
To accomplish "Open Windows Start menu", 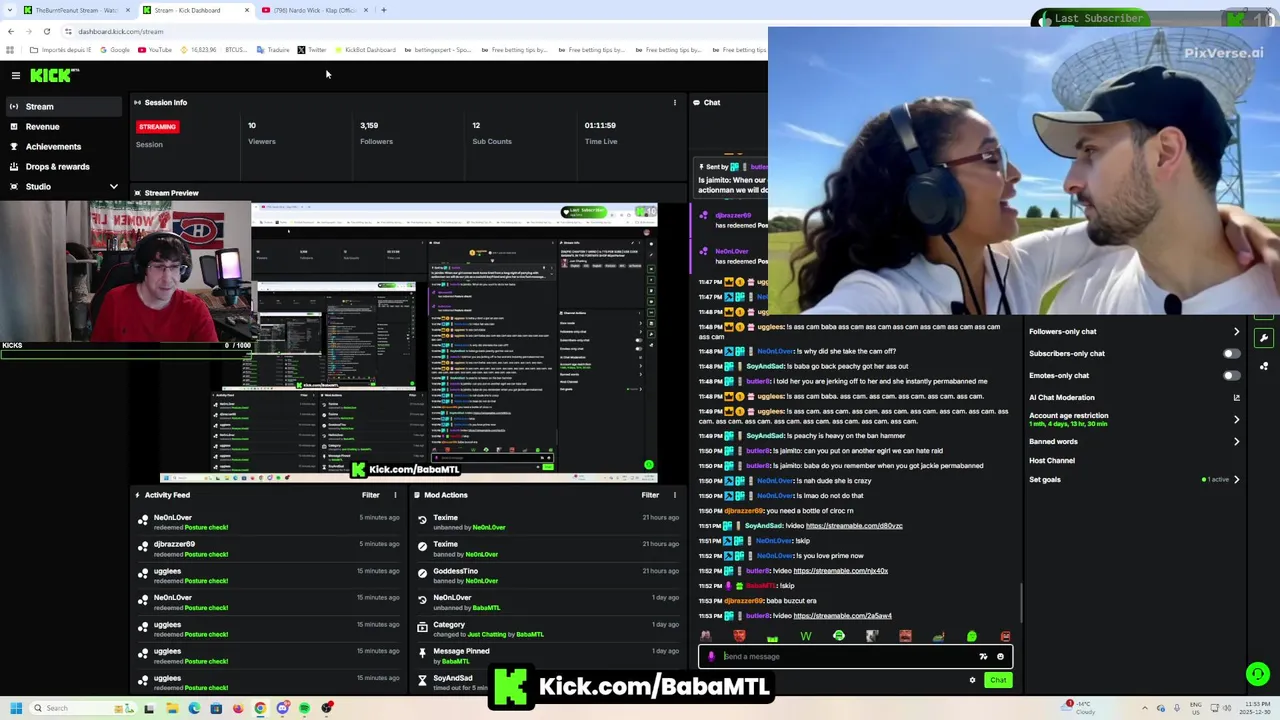I will pos(15,708).
